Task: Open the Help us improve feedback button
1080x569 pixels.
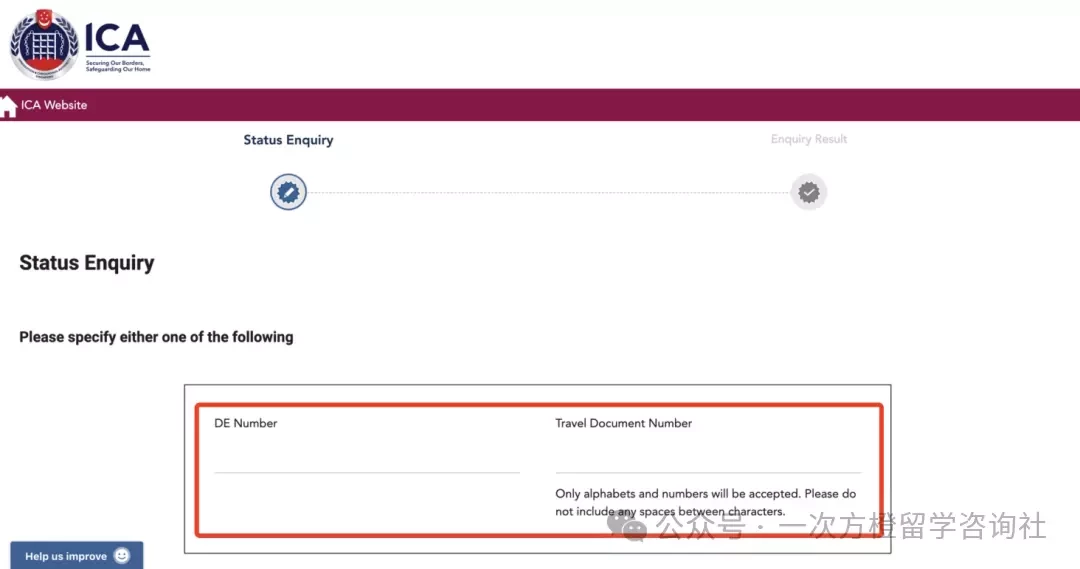Action: pyautogui.click(x=76, y=555)
